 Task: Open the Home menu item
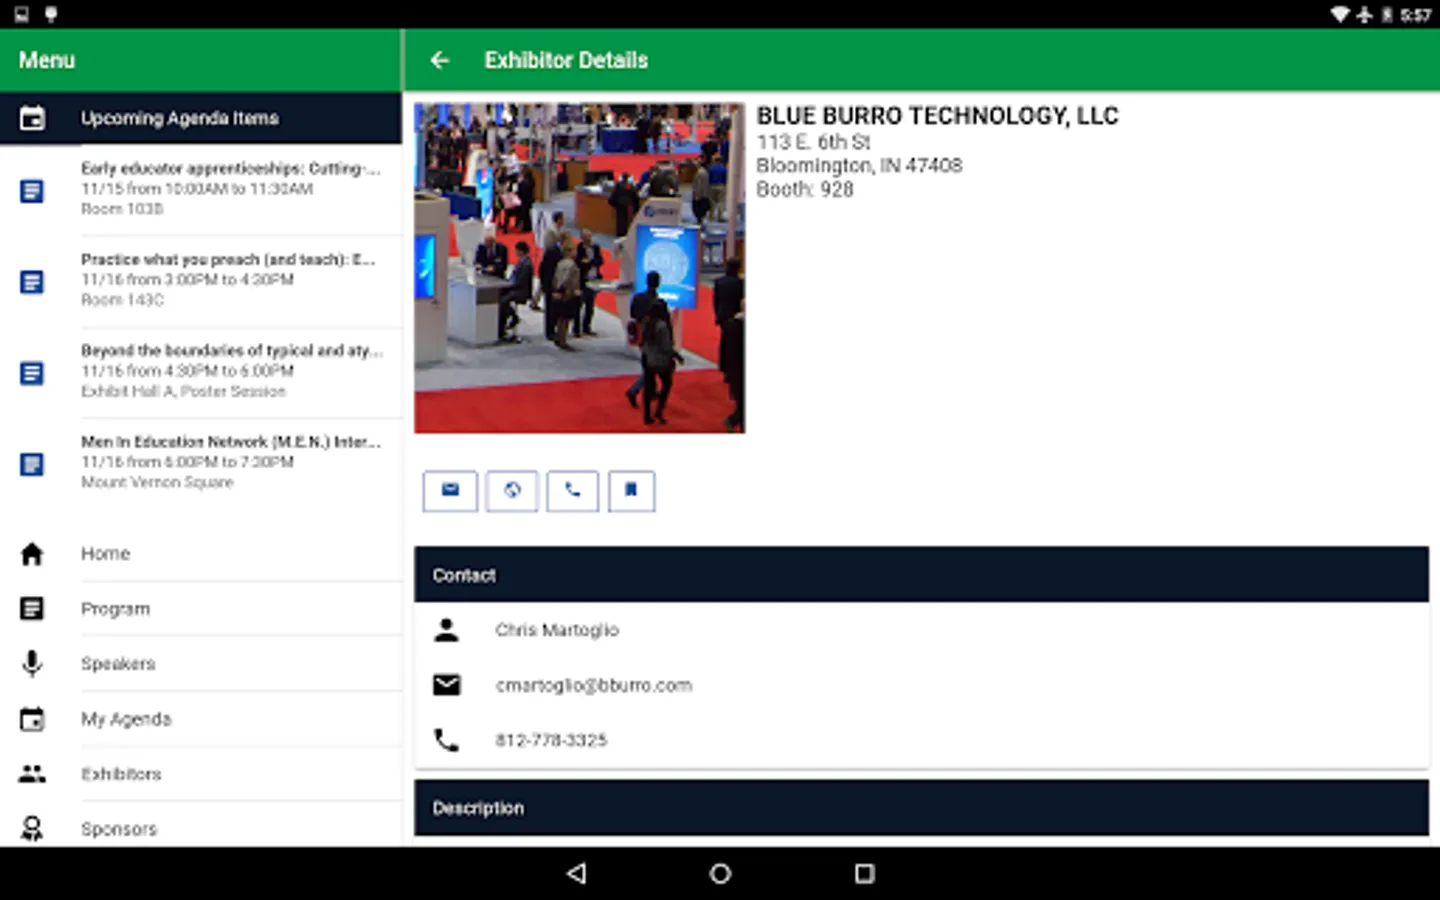point(201,554)
